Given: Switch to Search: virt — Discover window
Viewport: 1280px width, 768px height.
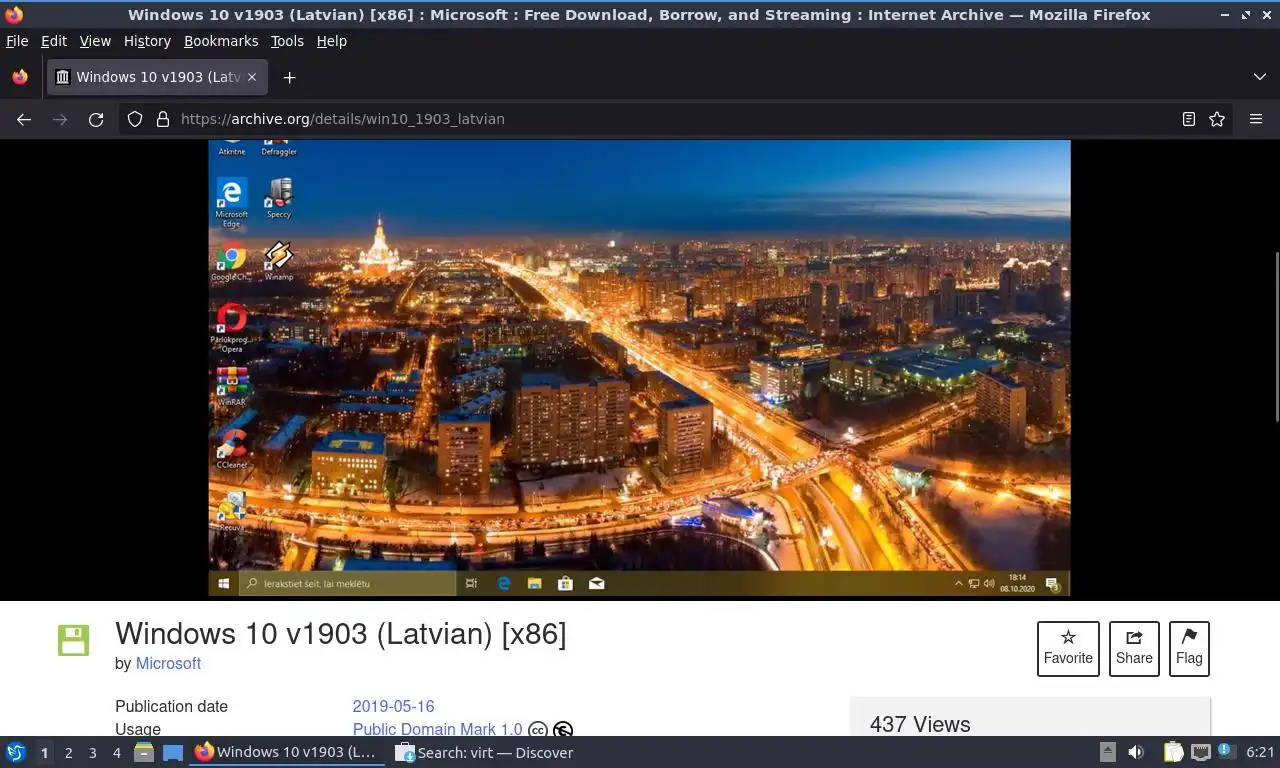Looking at the screenshot, I should click(484, 752).
